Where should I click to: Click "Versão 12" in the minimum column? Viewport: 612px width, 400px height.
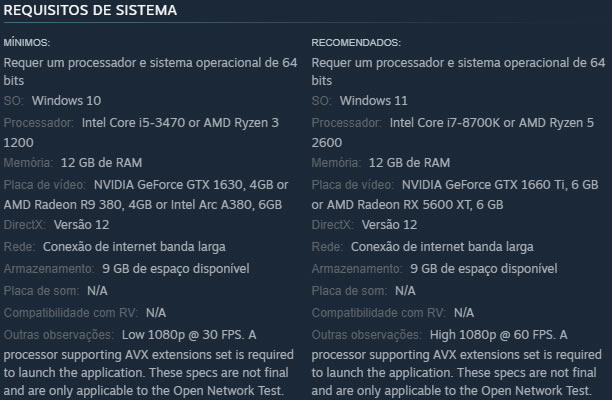(x=80, y=224)
